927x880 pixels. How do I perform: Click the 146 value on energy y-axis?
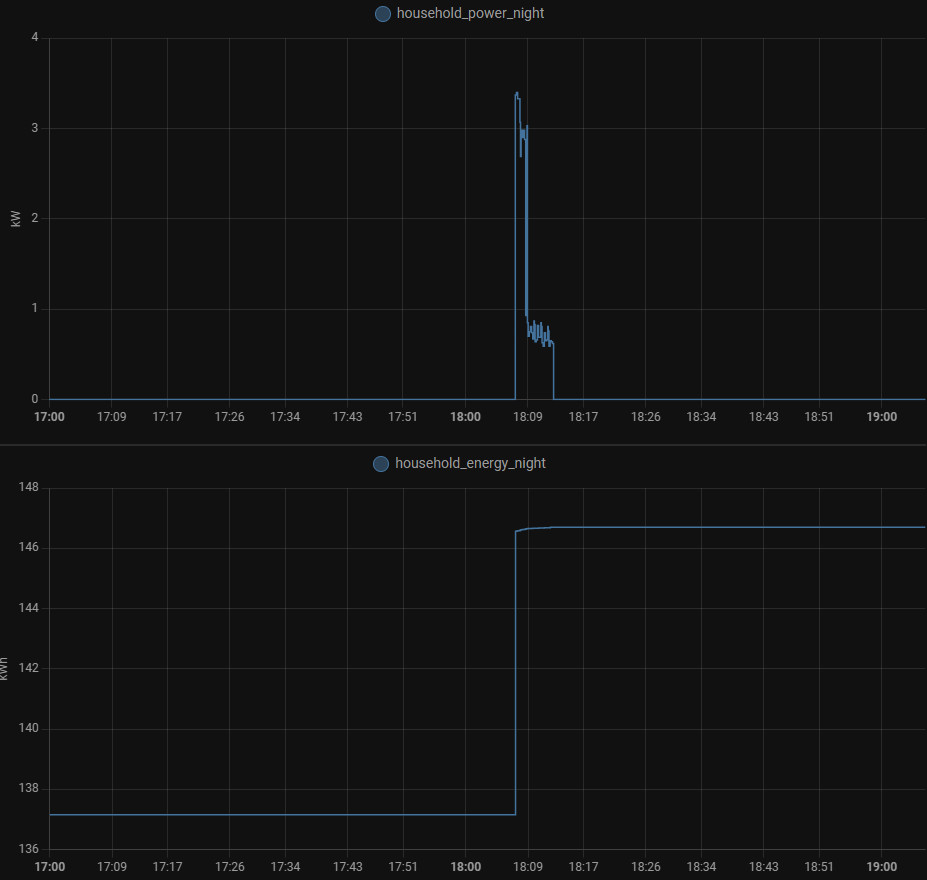point(28,548)
